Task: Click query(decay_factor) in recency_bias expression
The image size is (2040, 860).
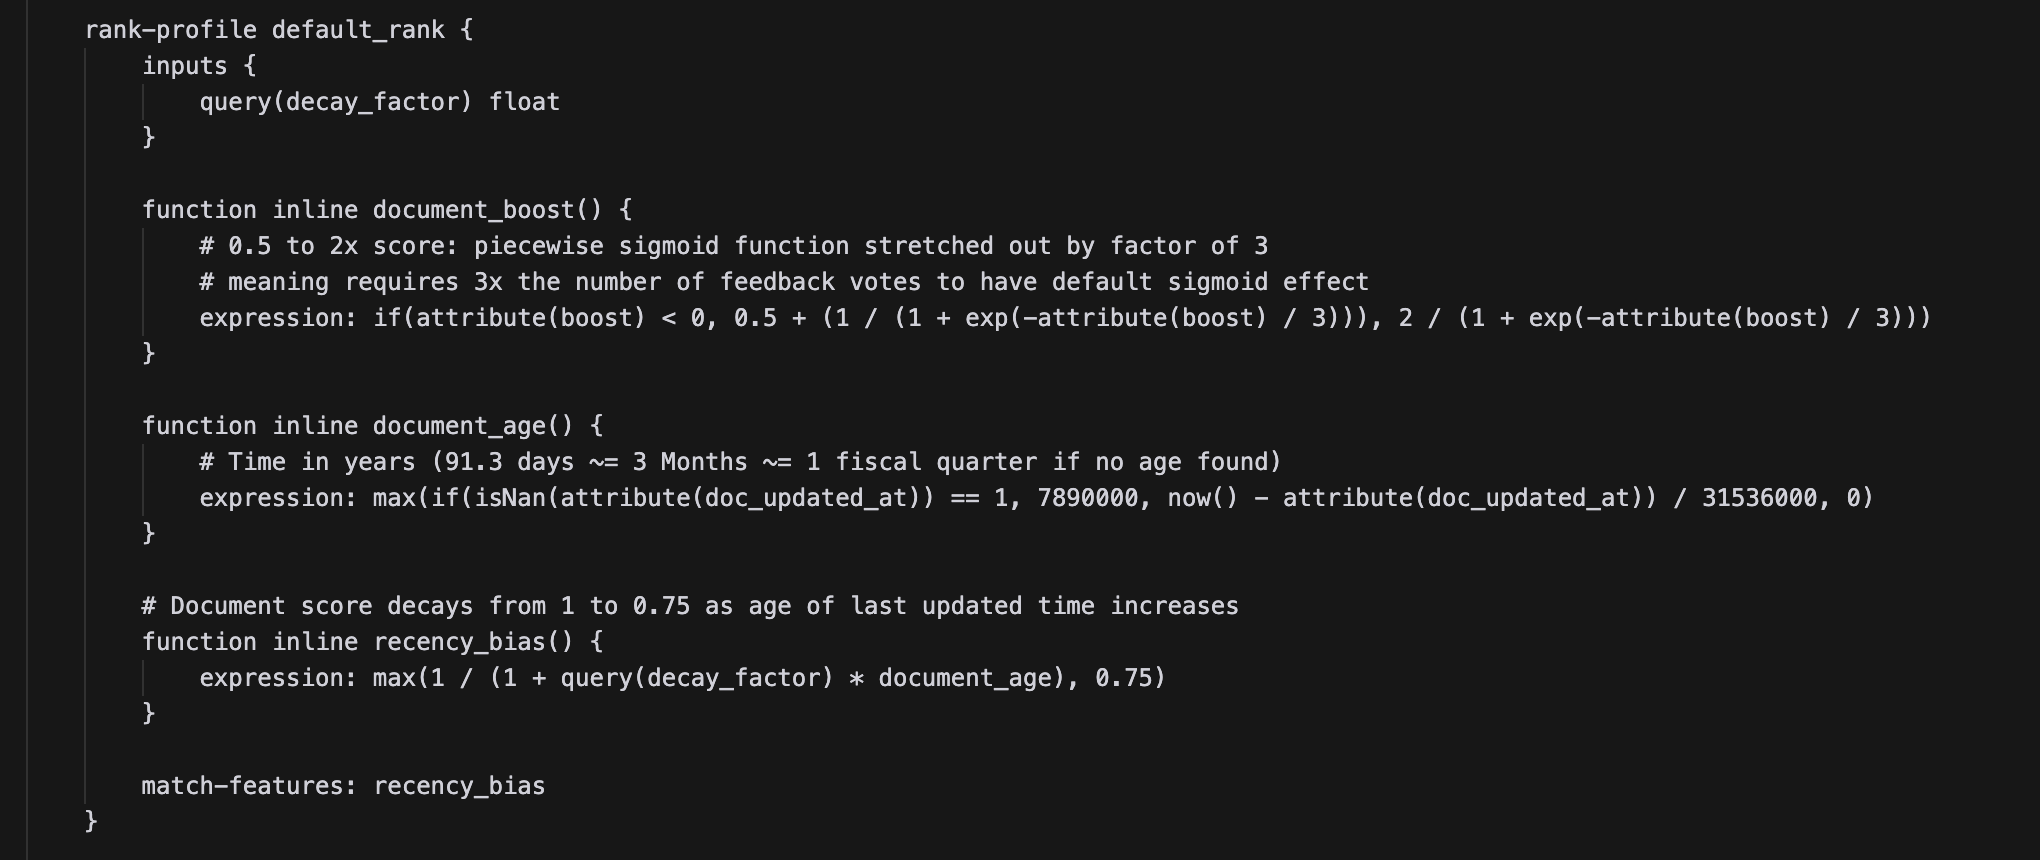Action: tap(697, 678)
